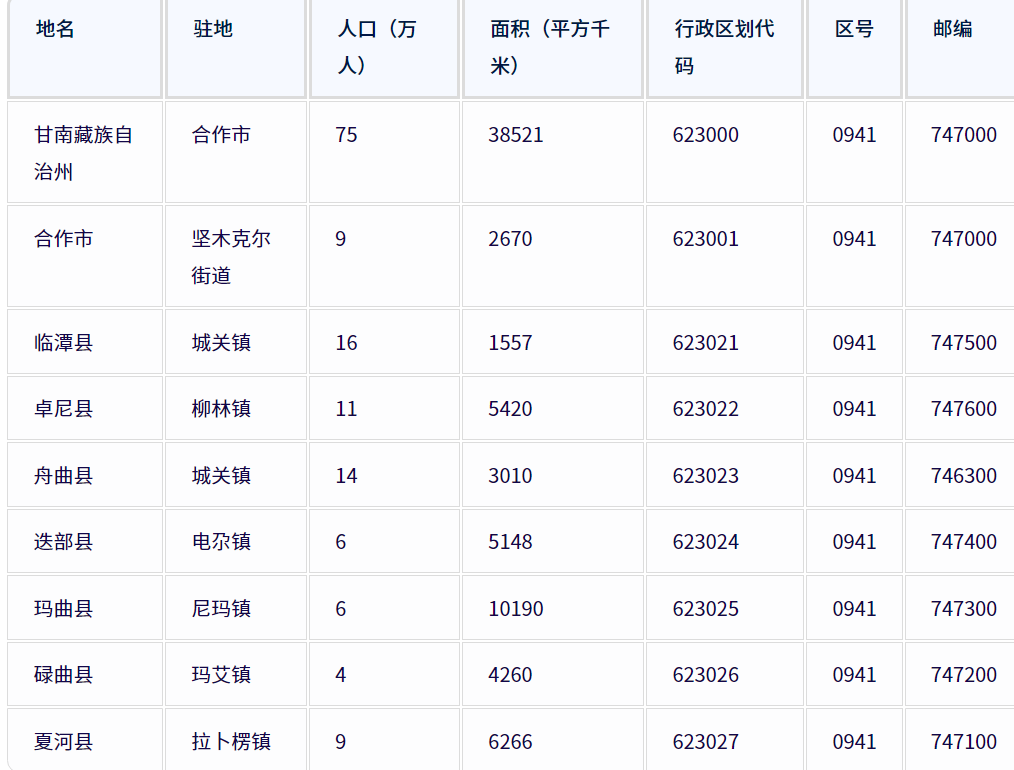Click postal code 747400

[964, 542]
